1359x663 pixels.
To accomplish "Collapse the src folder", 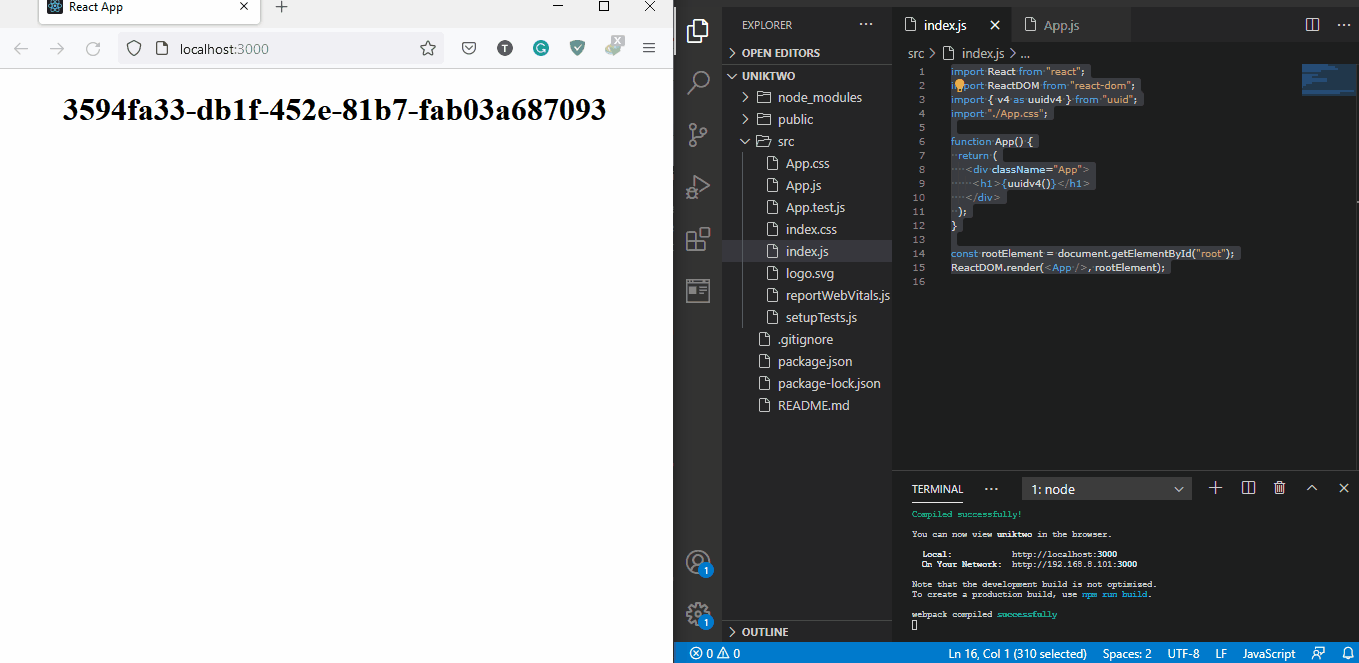I will (785, 141).
